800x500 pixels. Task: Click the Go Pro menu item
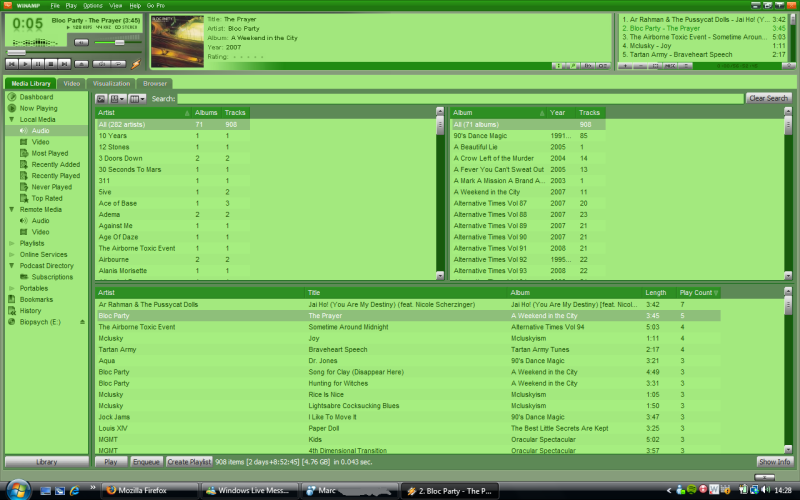point(156,6)
